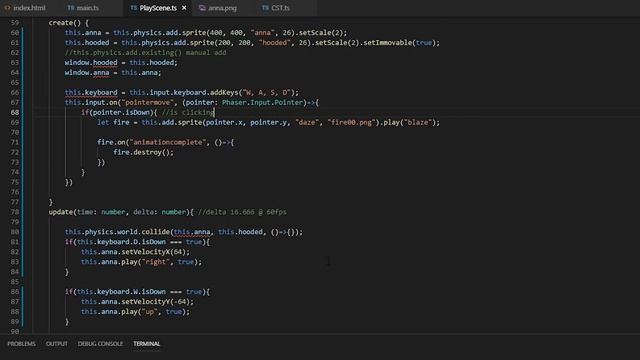Click 'addKeys' on line 66
The width and height of the screenshot is (640, 360).
[224, 93]
